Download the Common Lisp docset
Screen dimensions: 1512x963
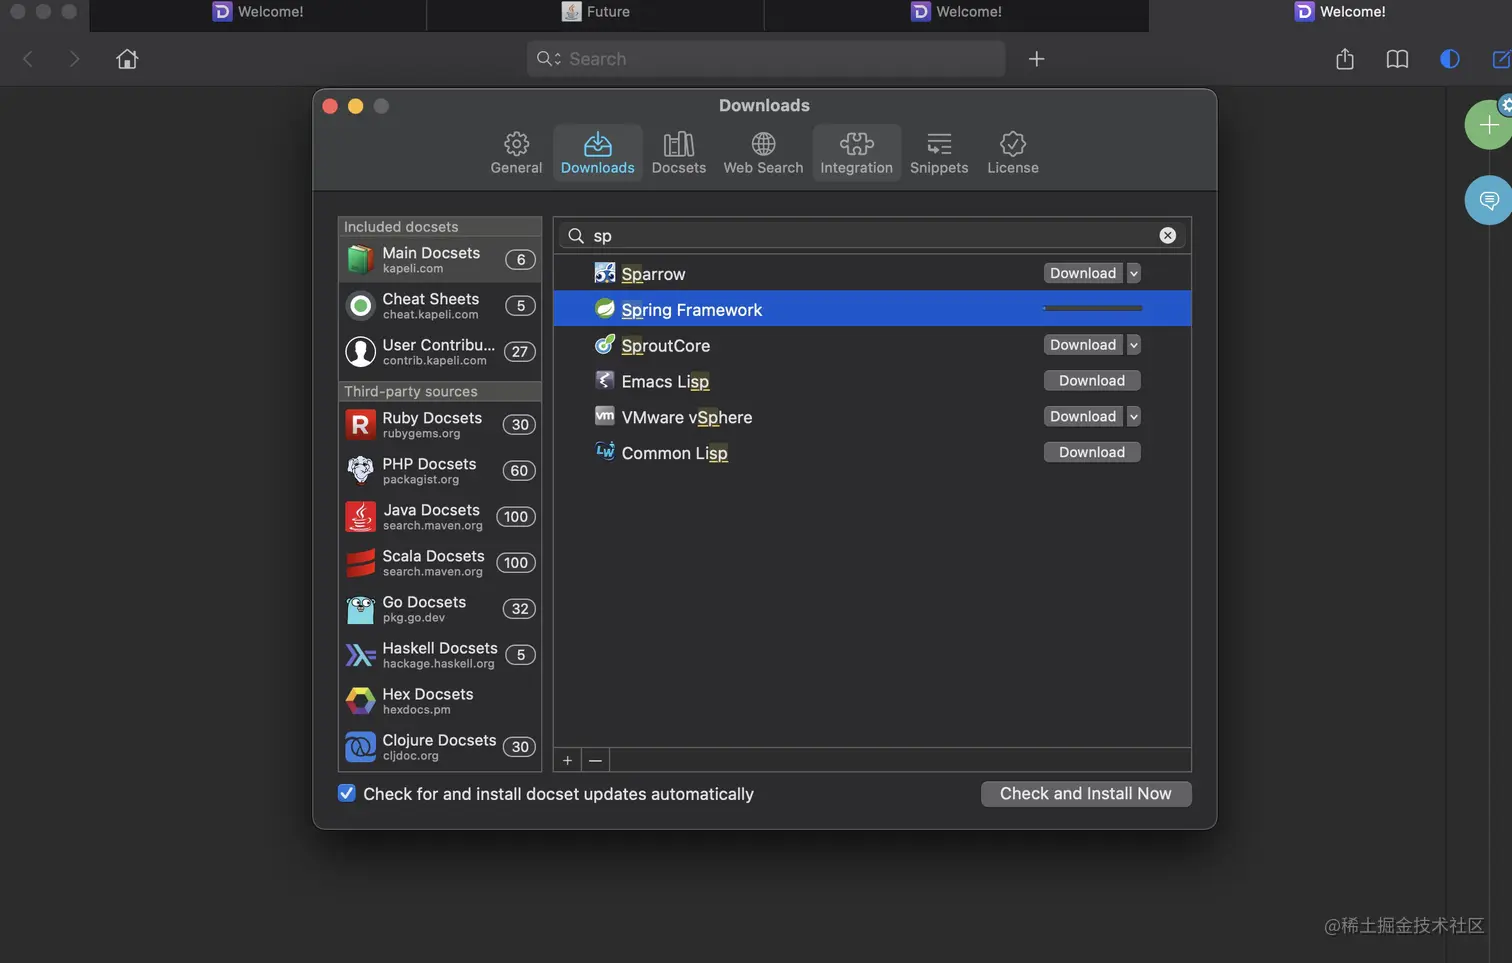coord(1092,453)
